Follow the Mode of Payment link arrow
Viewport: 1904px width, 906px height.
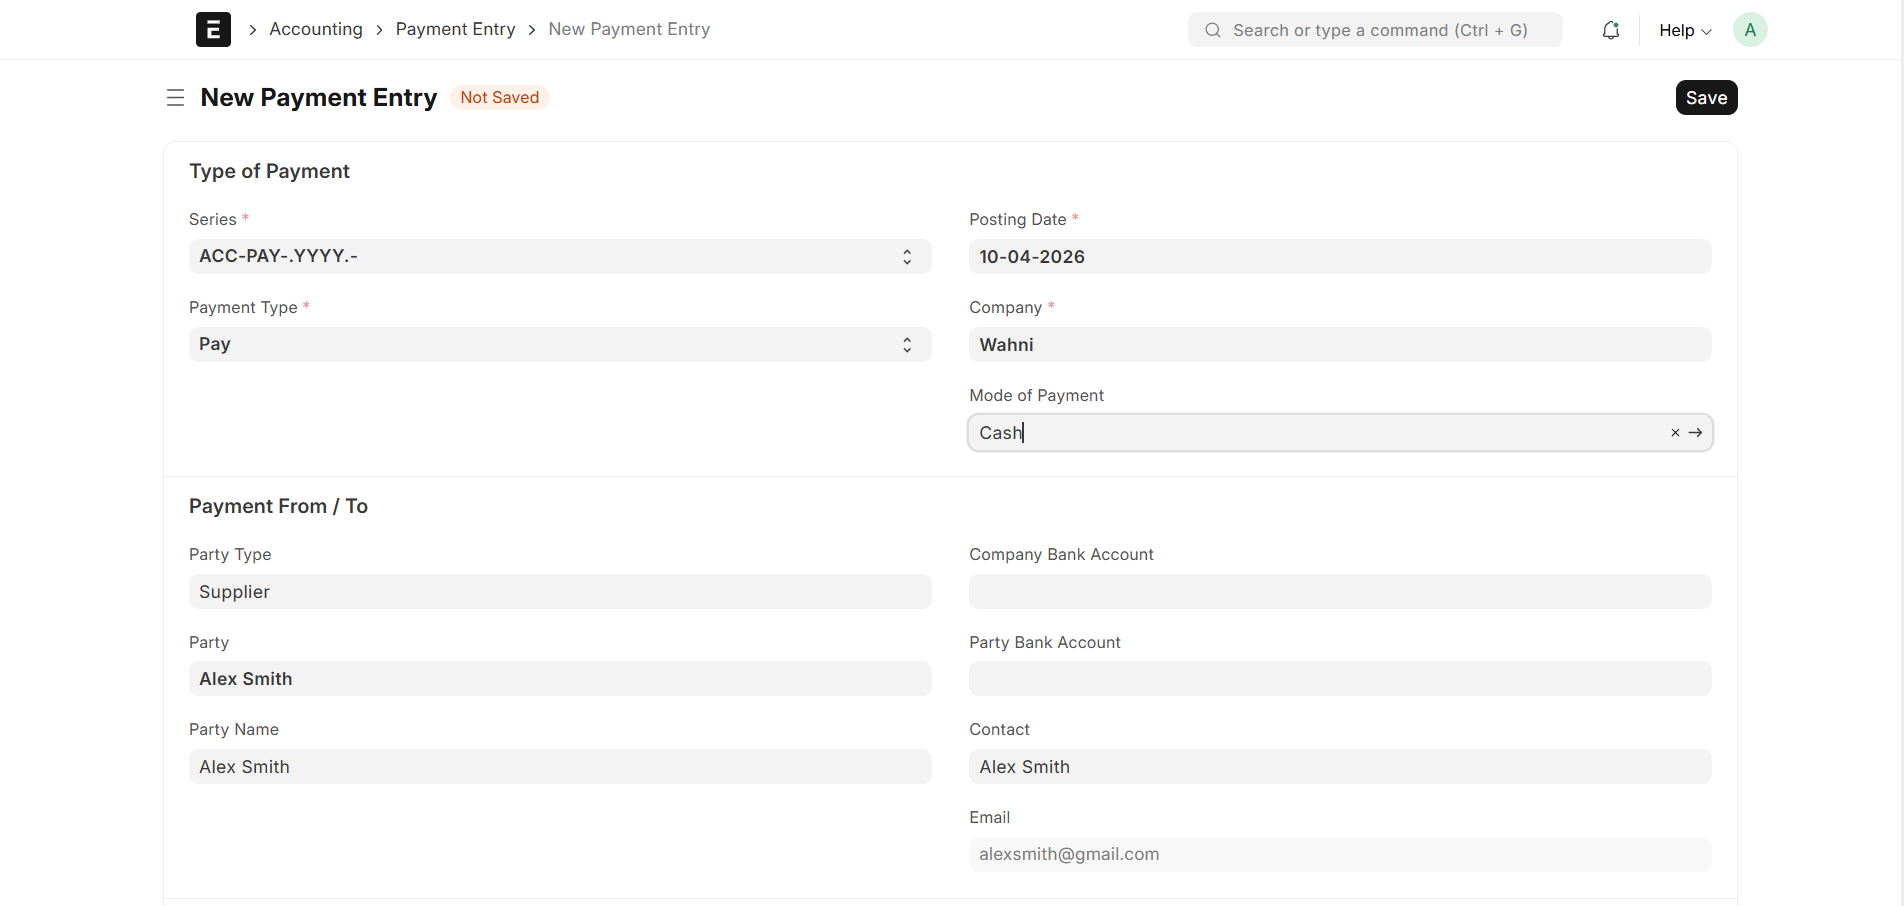pyautogui.click(x=1695, y=433)
